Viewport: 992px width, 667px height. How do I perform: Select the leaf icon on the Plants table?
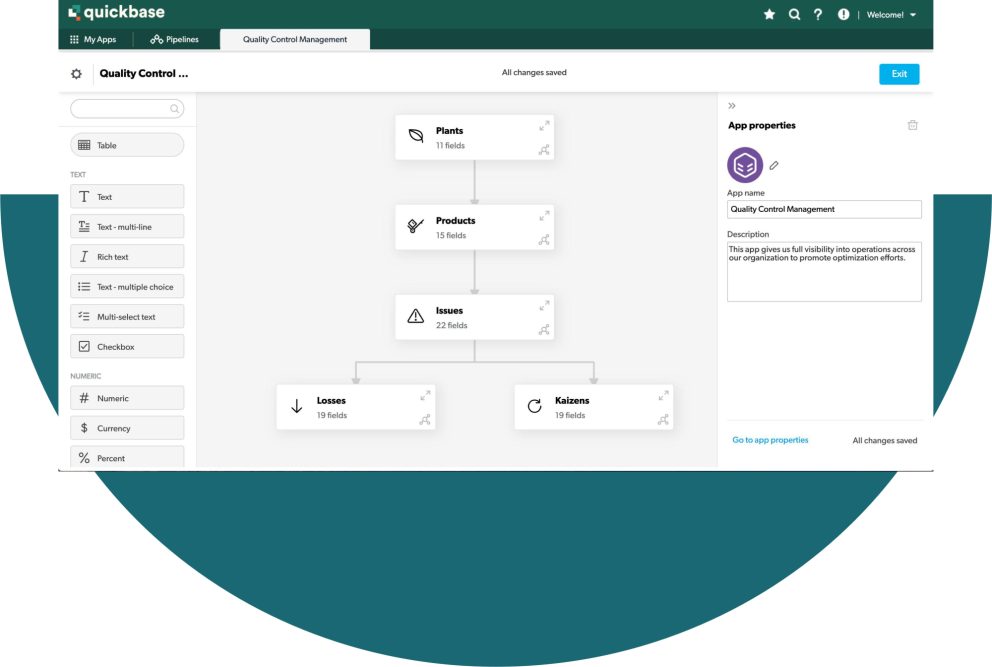[414, 135]
